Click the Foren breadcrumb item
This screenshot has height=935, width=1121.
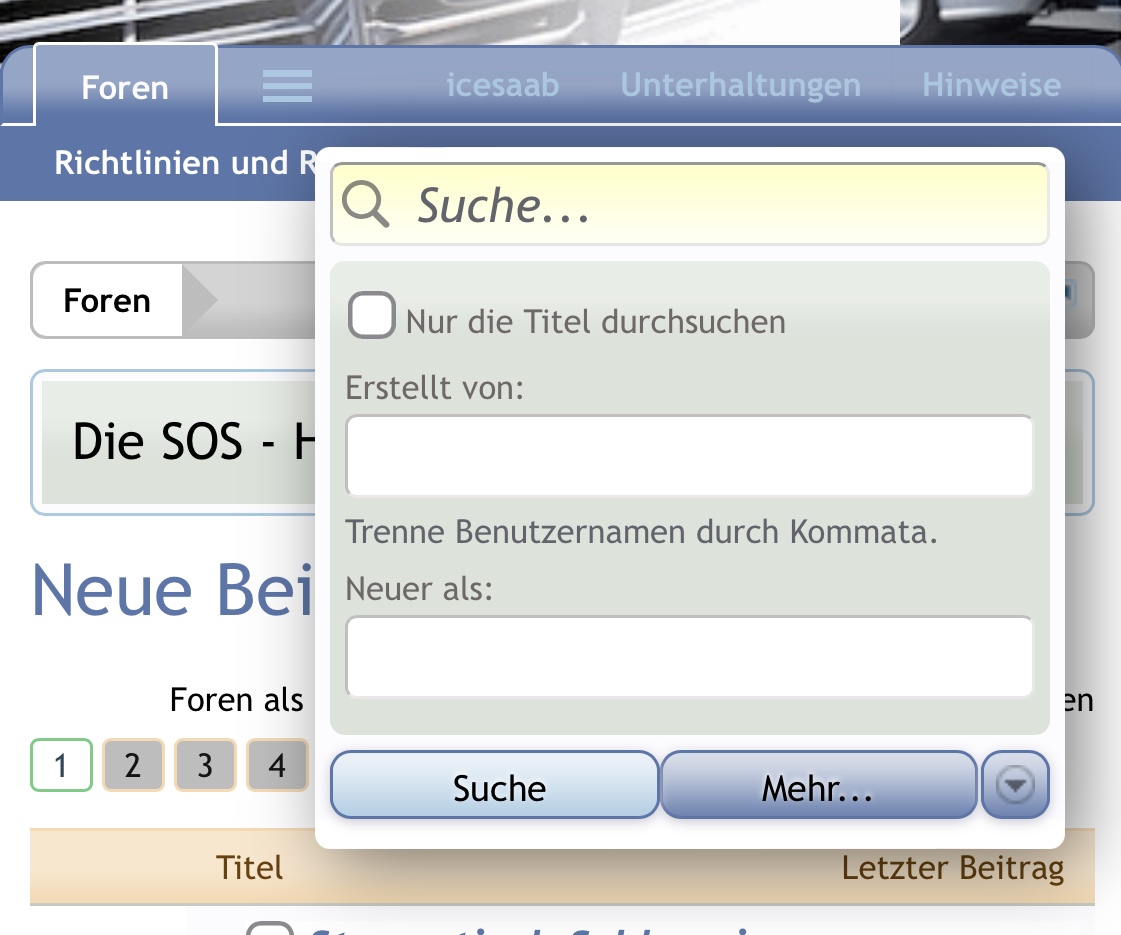(x=107, y=300)
